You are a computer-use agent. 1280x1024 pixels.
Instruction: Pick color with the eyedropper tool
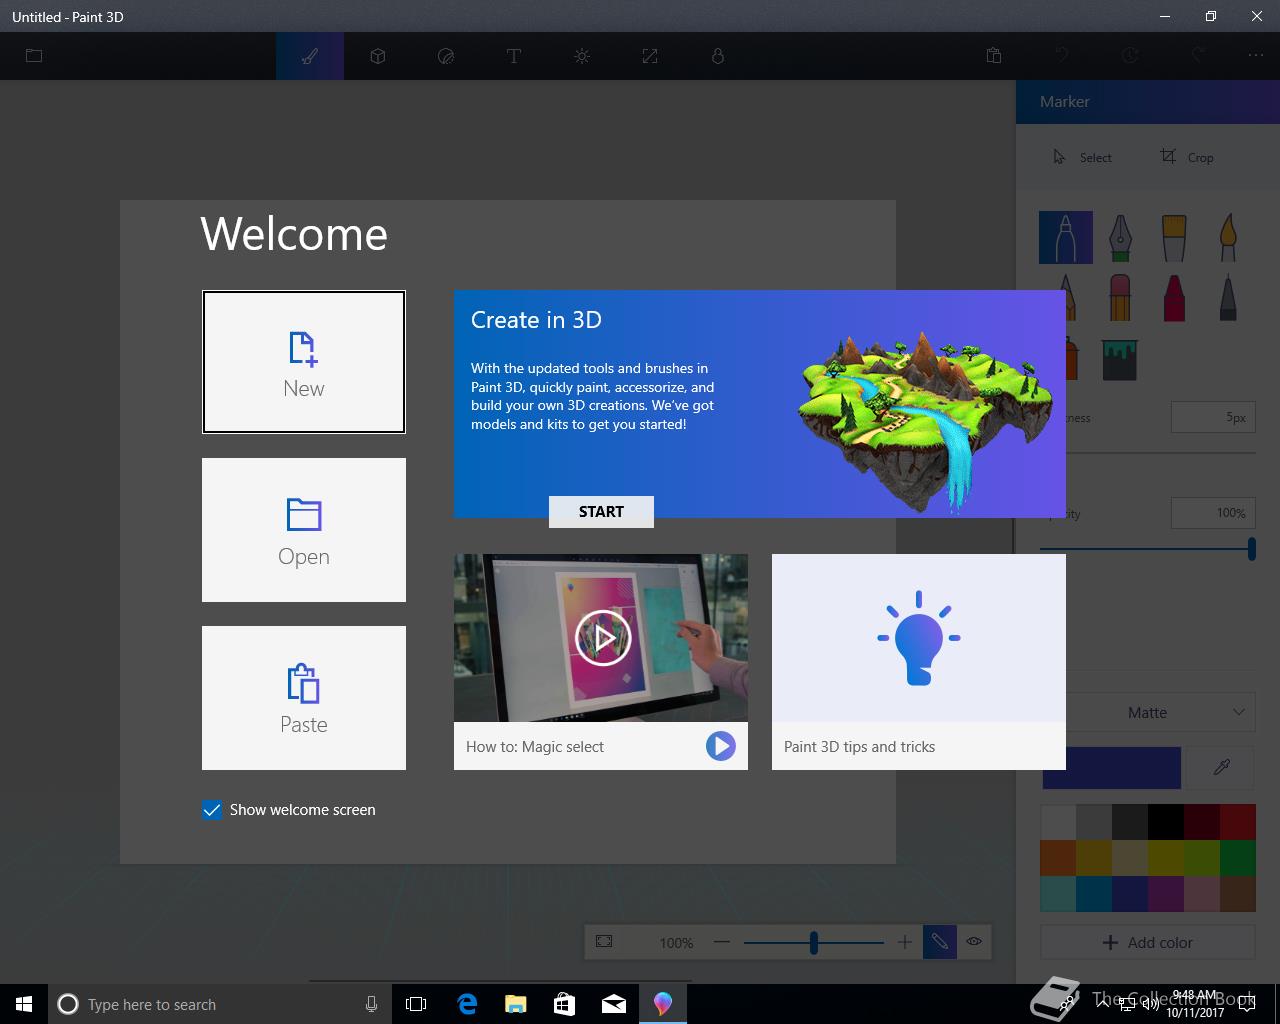point(1221,767)
